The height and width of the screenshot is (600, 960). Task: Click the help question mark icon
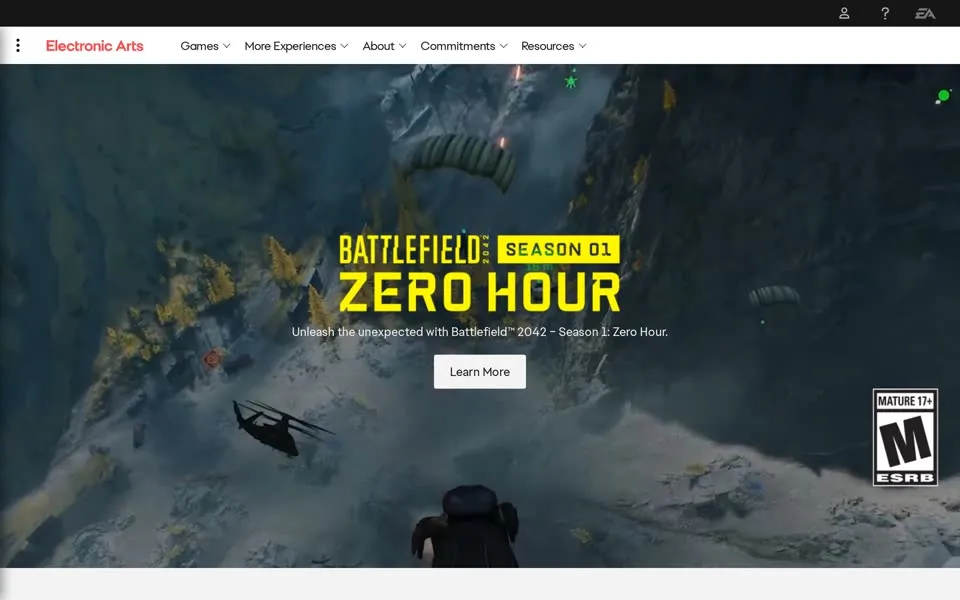(x=885, y=13)
